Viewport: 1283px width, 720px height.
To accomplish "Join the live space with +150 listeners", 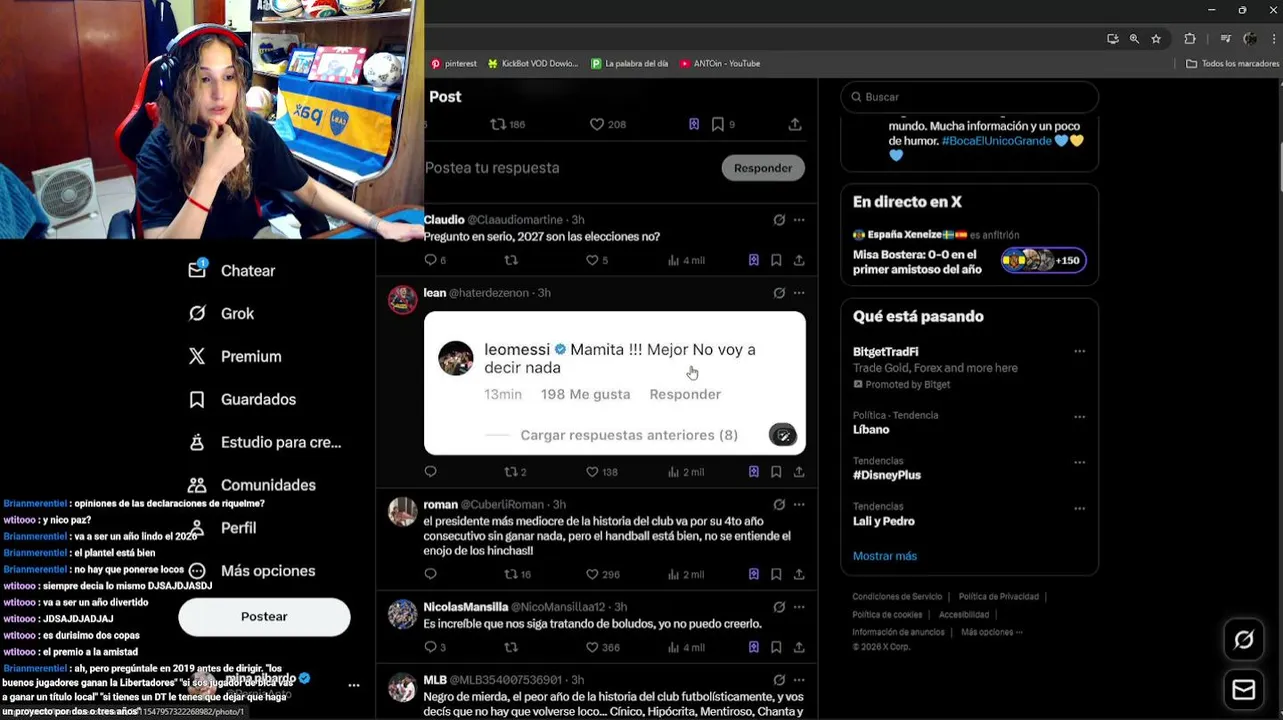I will click(1043, 261).
